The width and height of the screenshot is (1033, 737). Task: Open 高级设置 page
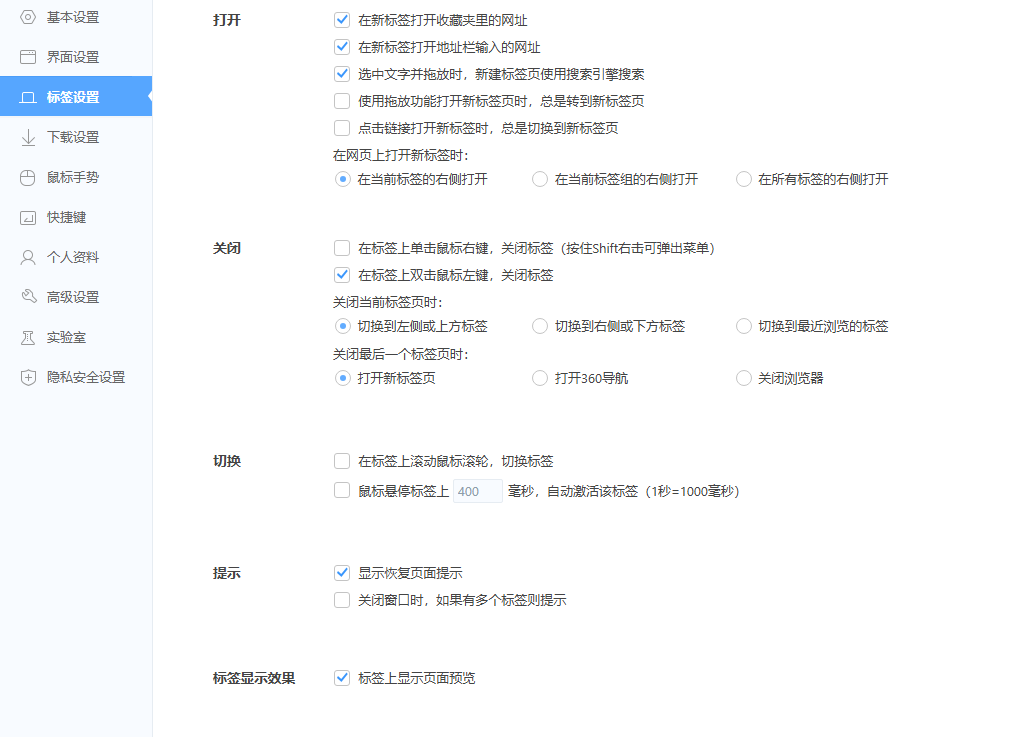[x=76, y=298]
